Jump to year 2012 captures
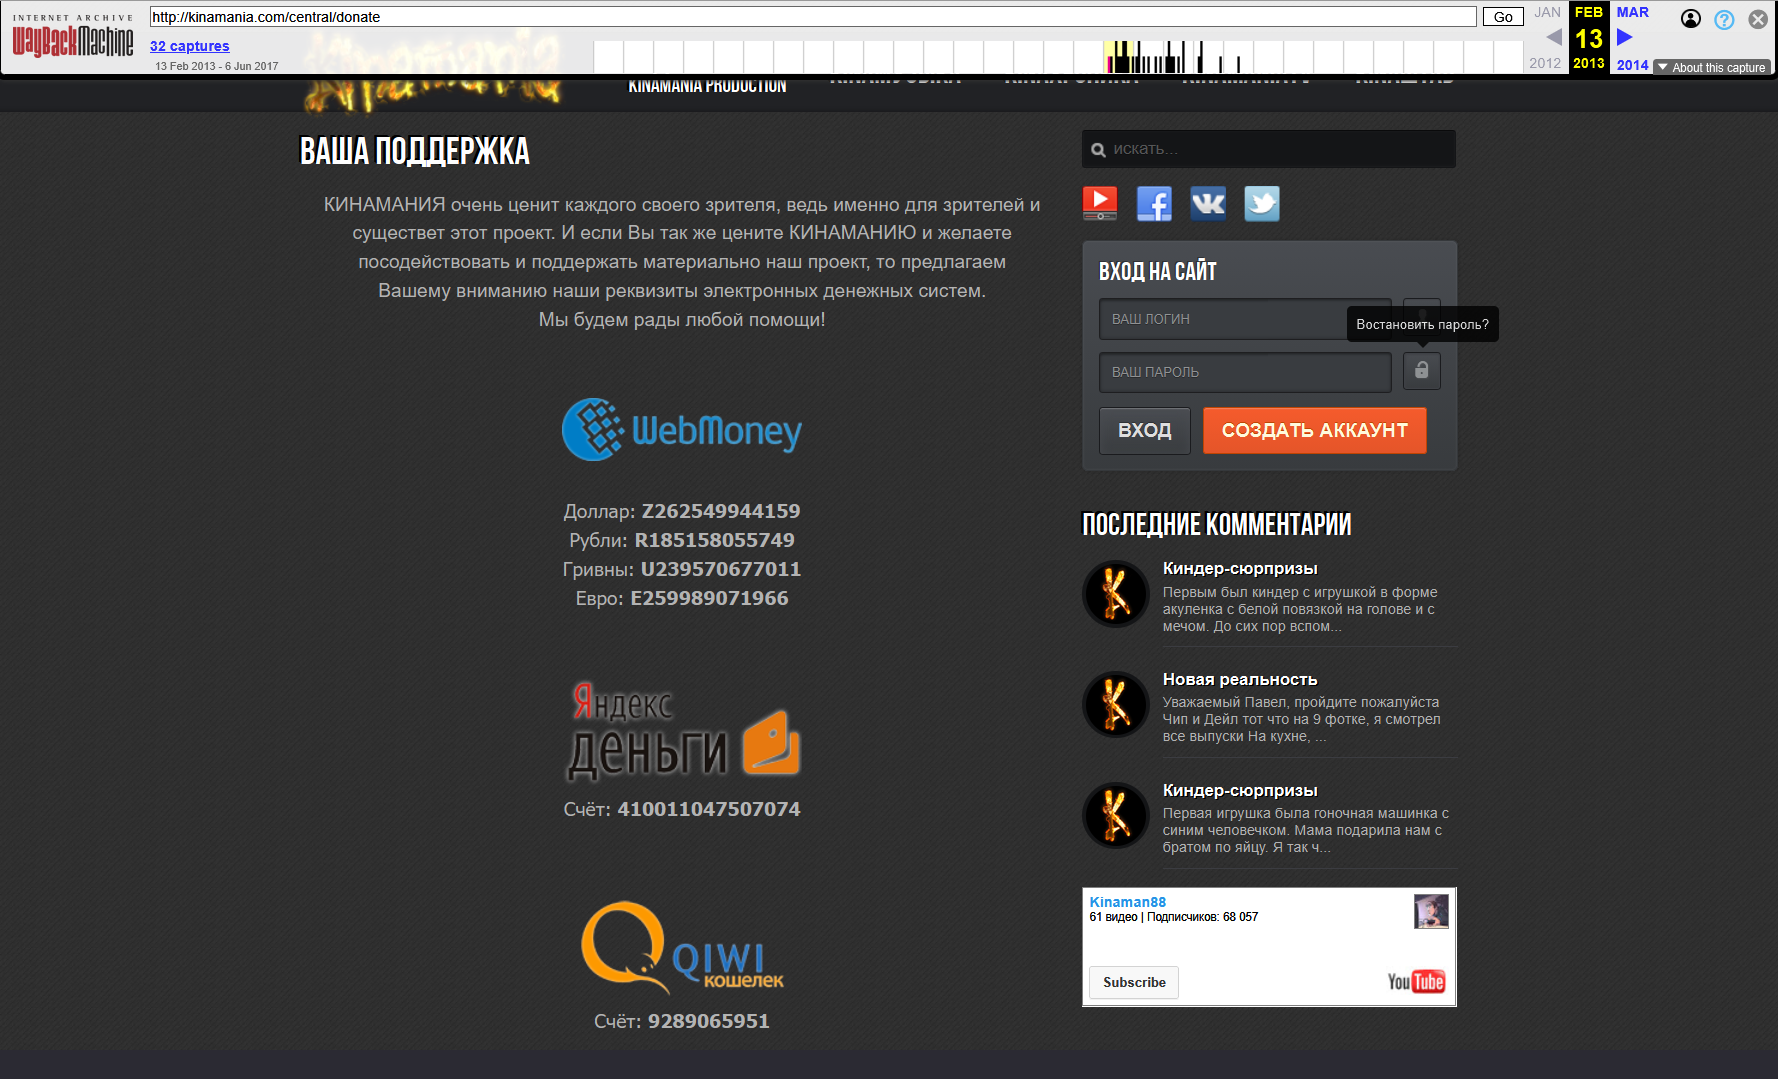Image resolution: width=1778 pixels, height=1079 pixels. point(1545,63)
